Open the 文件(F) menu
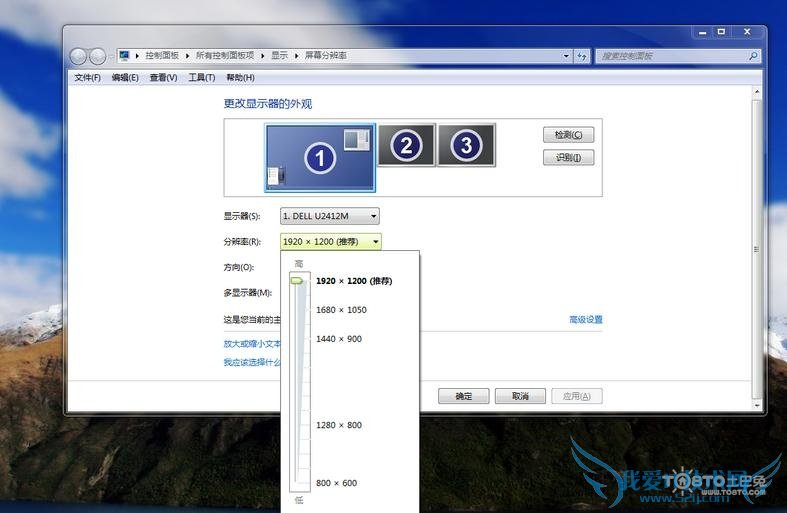Screen dimensions: 787x513 point(87,78)
